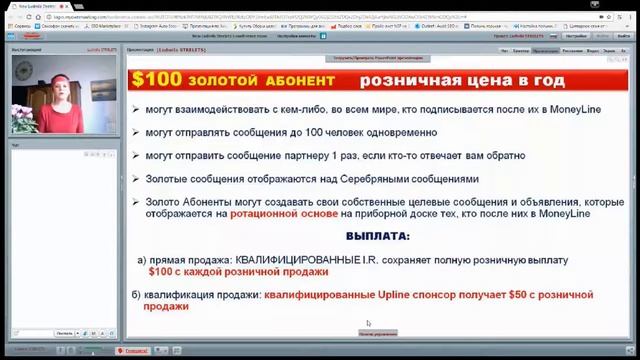Image resolution: width=640 pixels, height=360 pixels.
Task: Click the A font icon in chat toolbar
Action: tap(103, 333)
